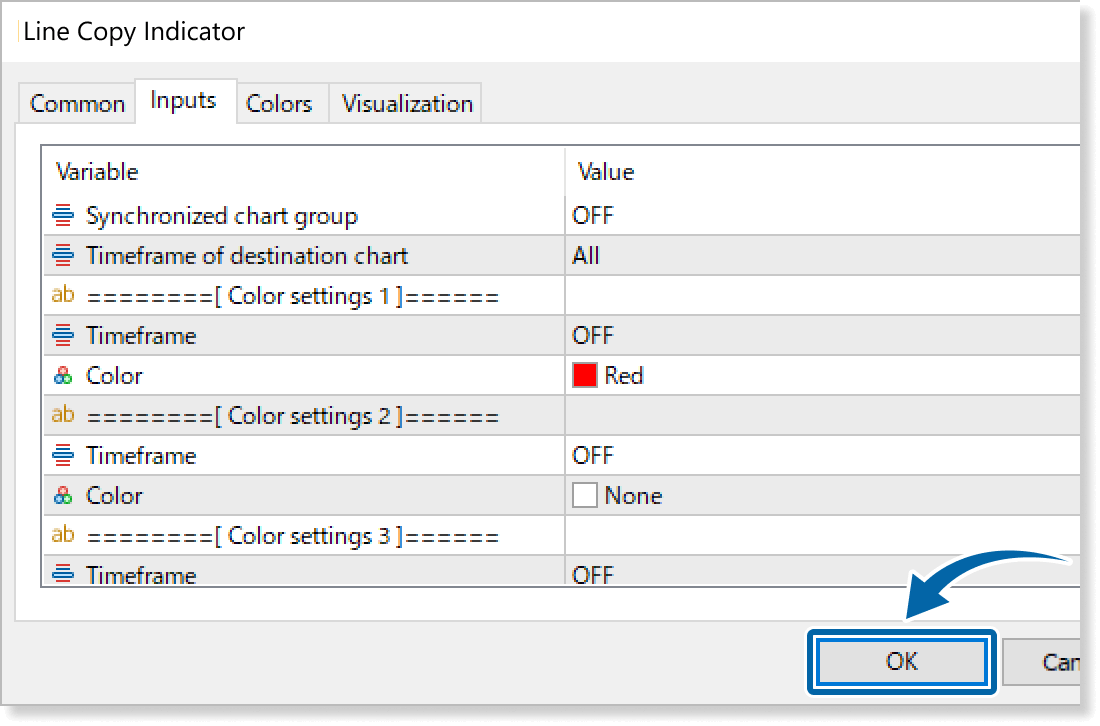This screenshot has width=1100, height=726.
Task: Click the palette icon beside the None color row
Action: [63, 496]
